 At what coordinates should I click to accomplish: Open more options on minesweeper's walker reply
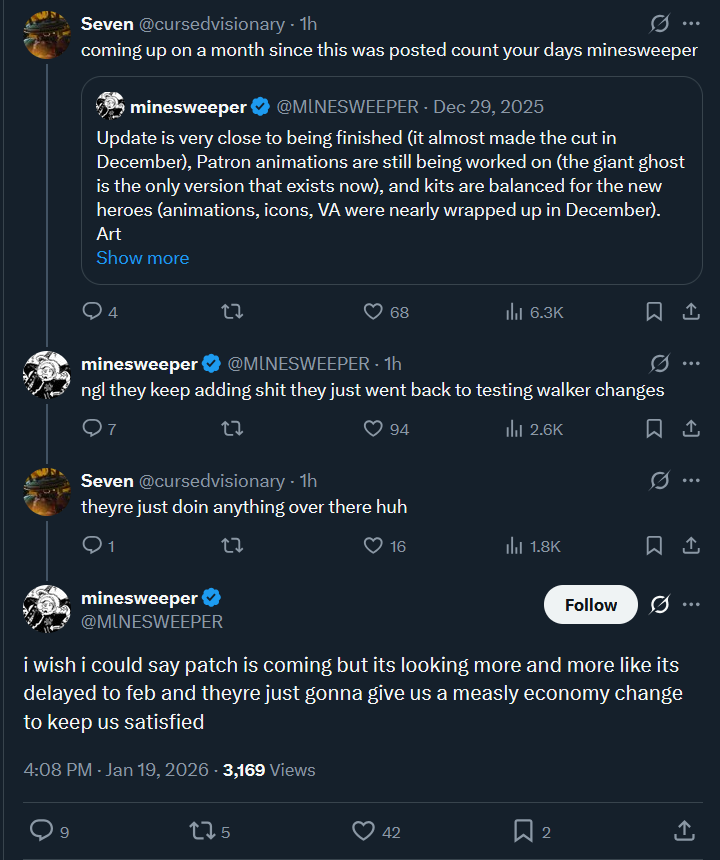coord(691,363)
